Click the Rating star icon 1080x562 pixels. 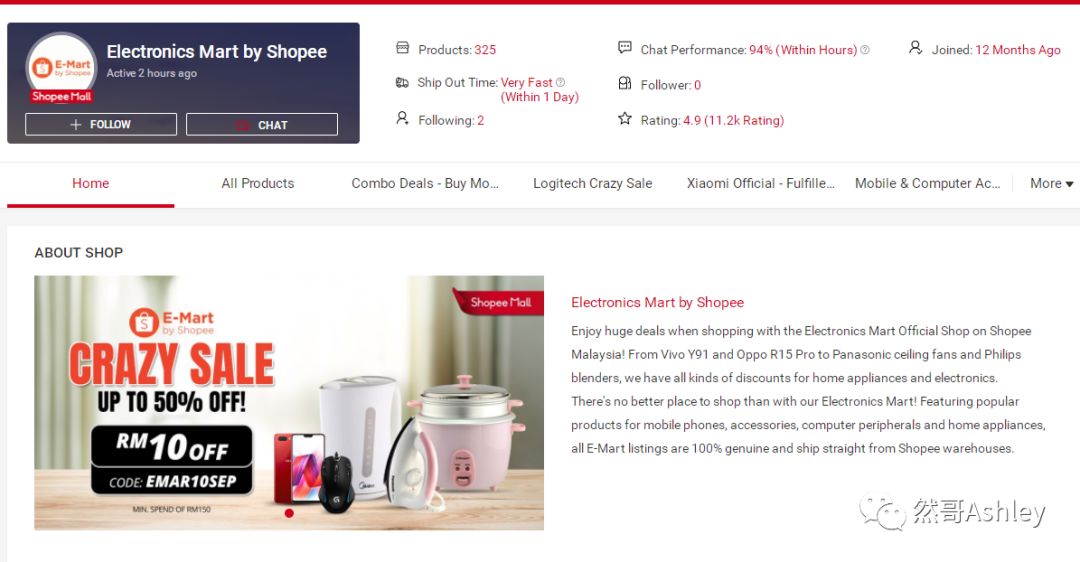(x=625, y=118)
